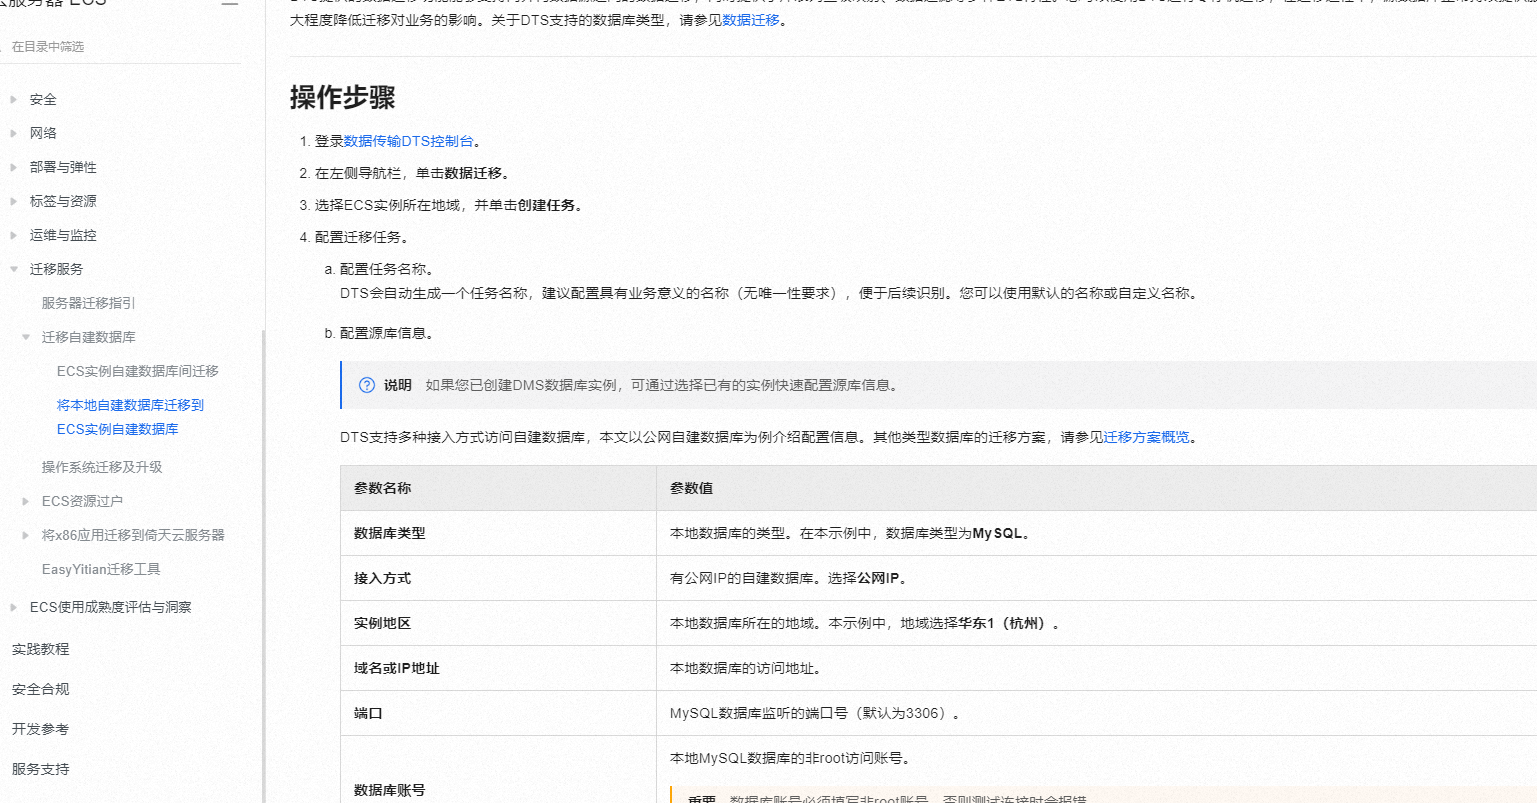Click the 操作步骤 heading

pyautogui.click(x=343, y=97)
